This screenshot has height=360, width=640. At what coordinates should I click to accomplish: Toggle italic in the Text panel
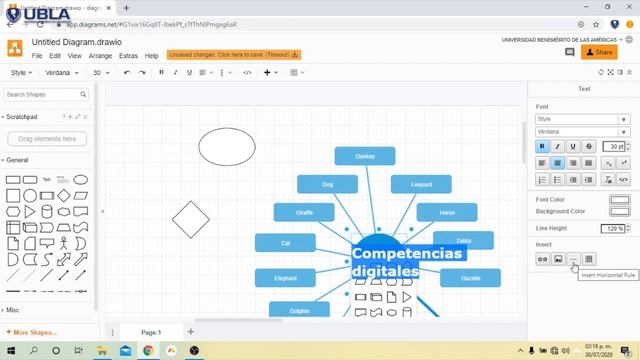click(558, 147)
